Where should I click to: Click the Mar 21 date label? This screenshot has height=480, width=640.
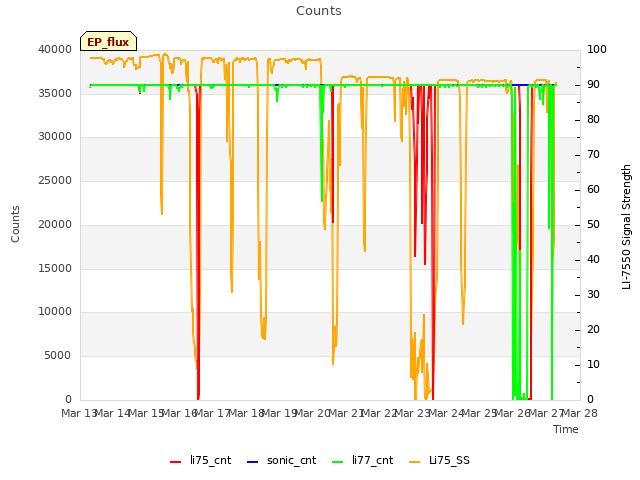[346, 413]
